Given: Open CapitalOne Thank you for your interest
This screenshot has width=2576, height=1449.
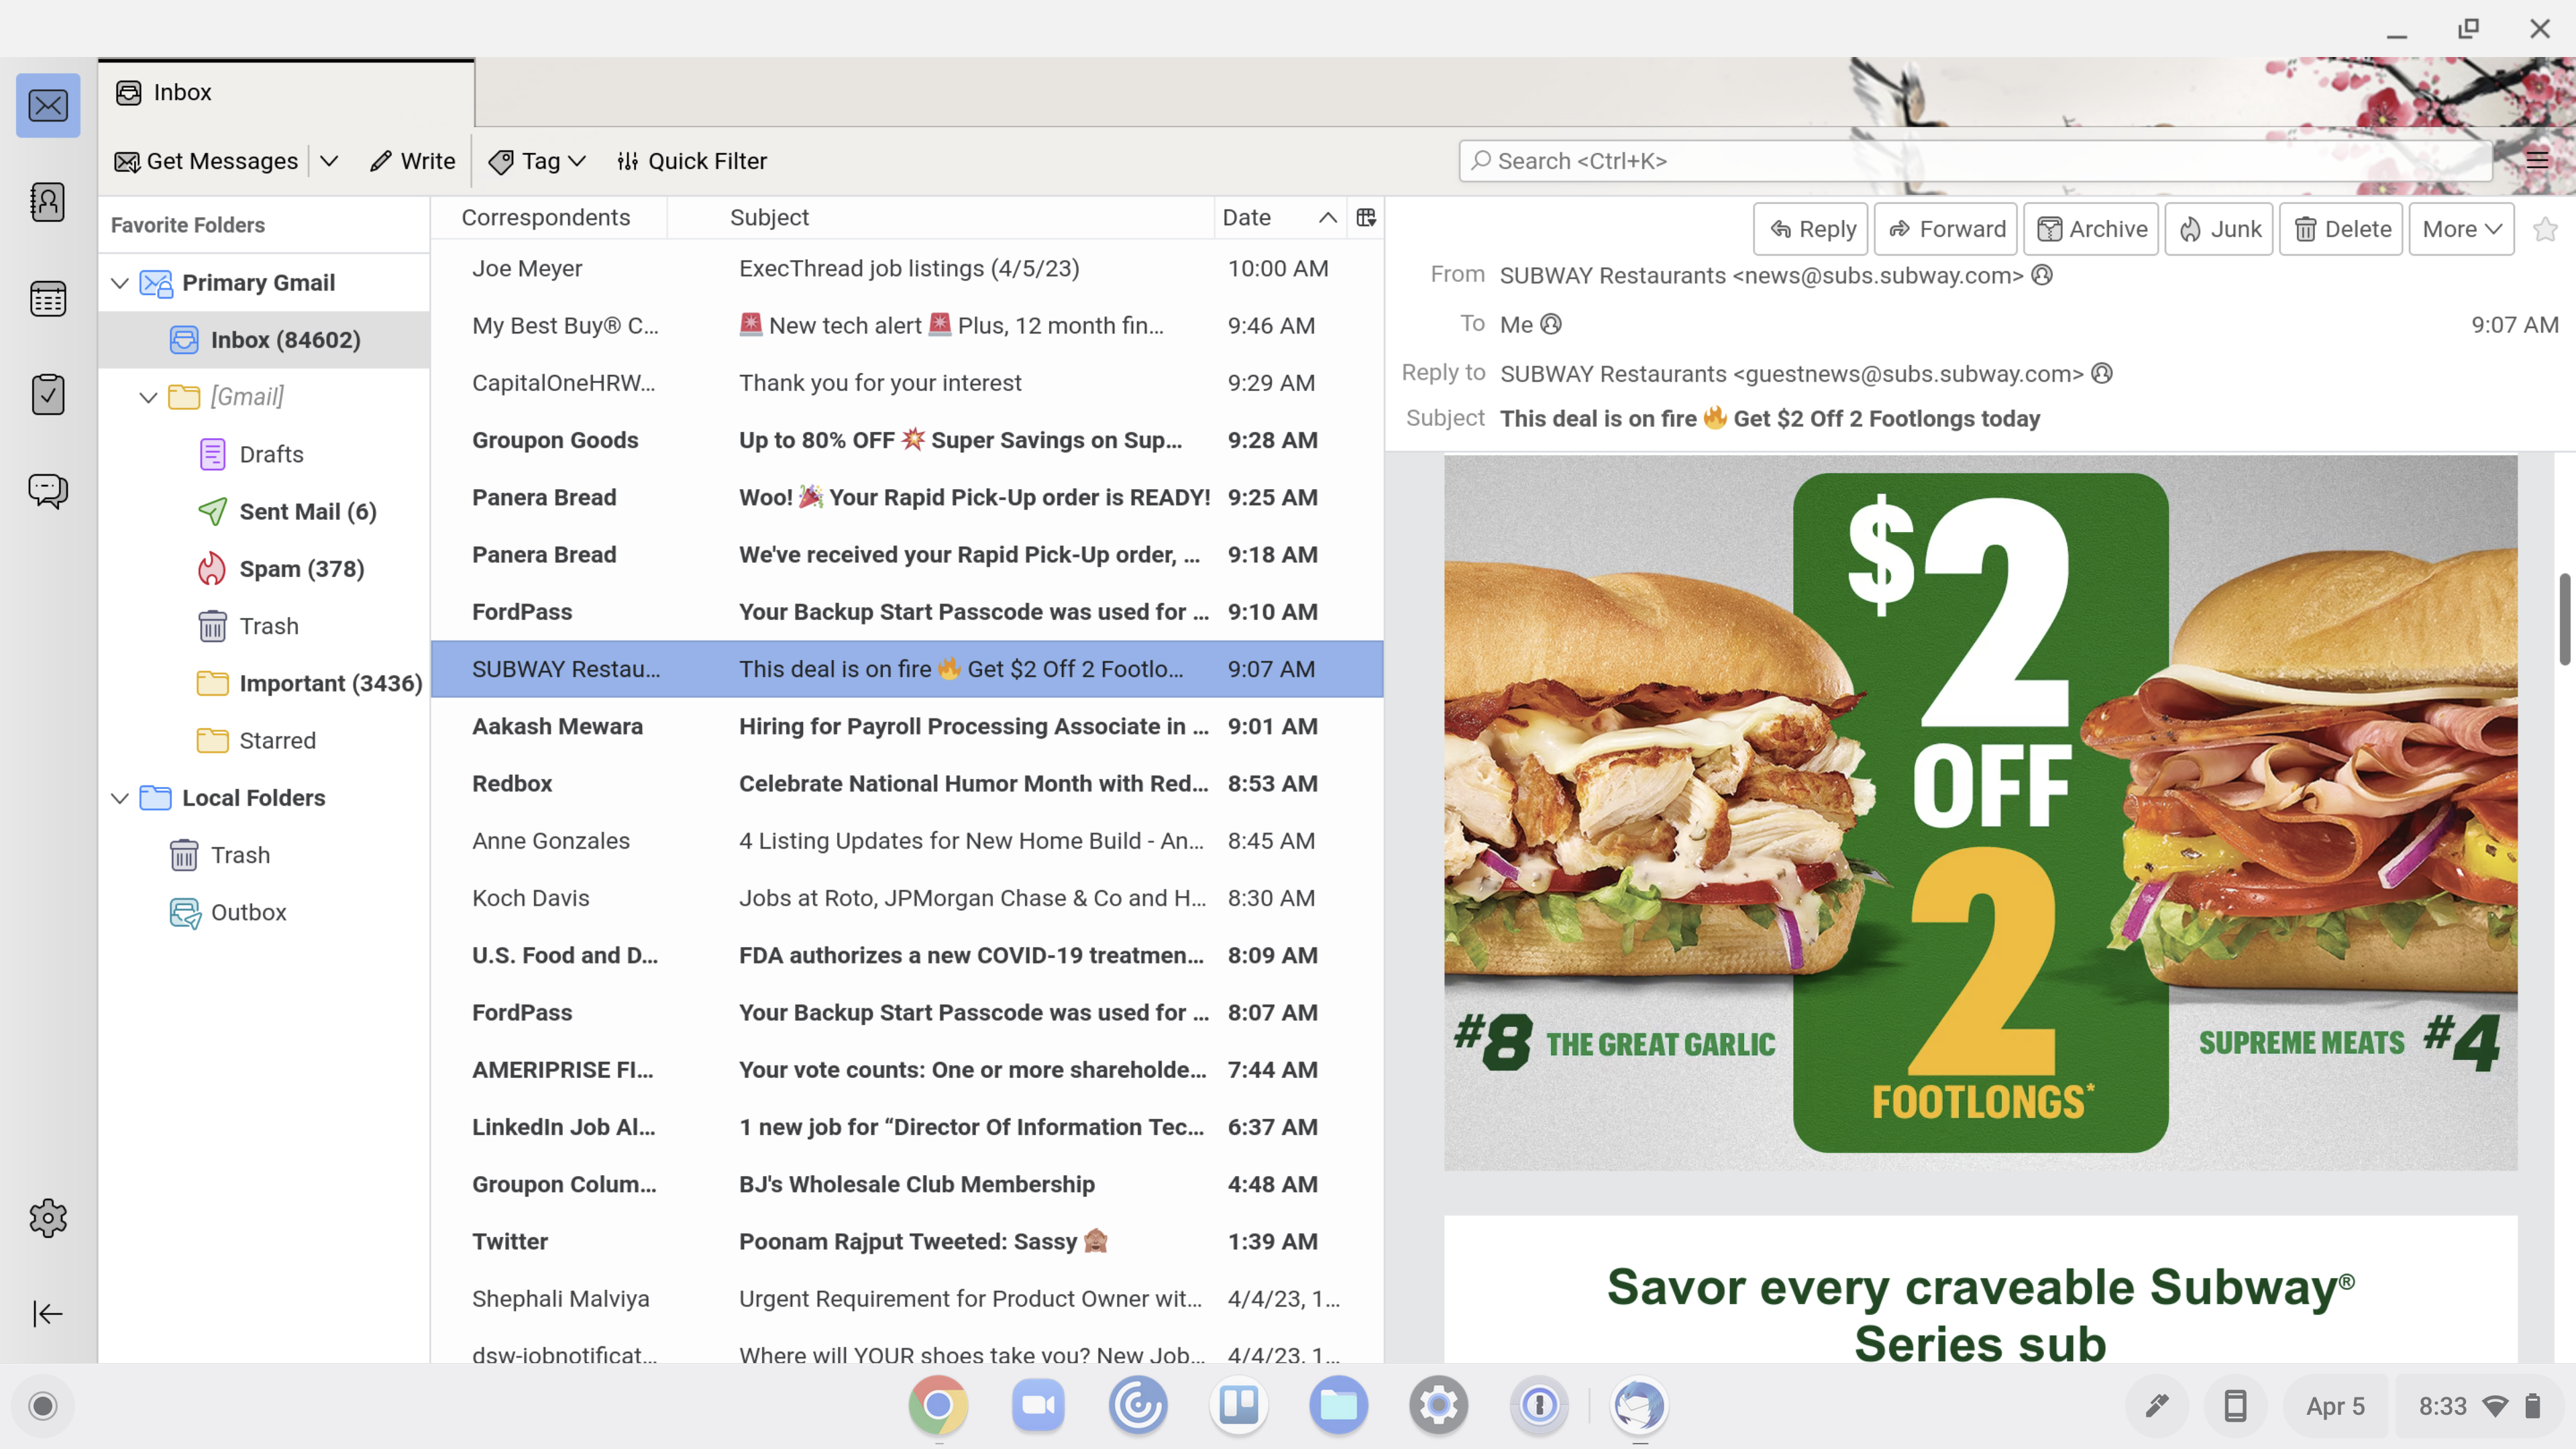Looking at the screenshot, I should tap(907, 383).
